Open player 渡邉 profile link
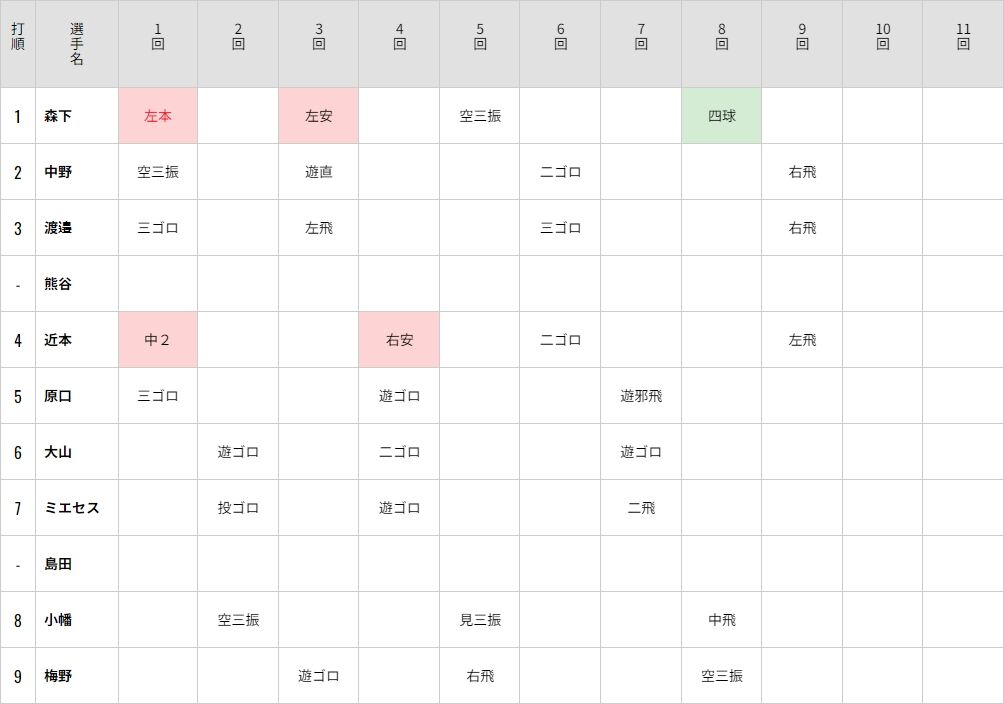Screen dimensions: 1004x704 (x=58, y=228)
